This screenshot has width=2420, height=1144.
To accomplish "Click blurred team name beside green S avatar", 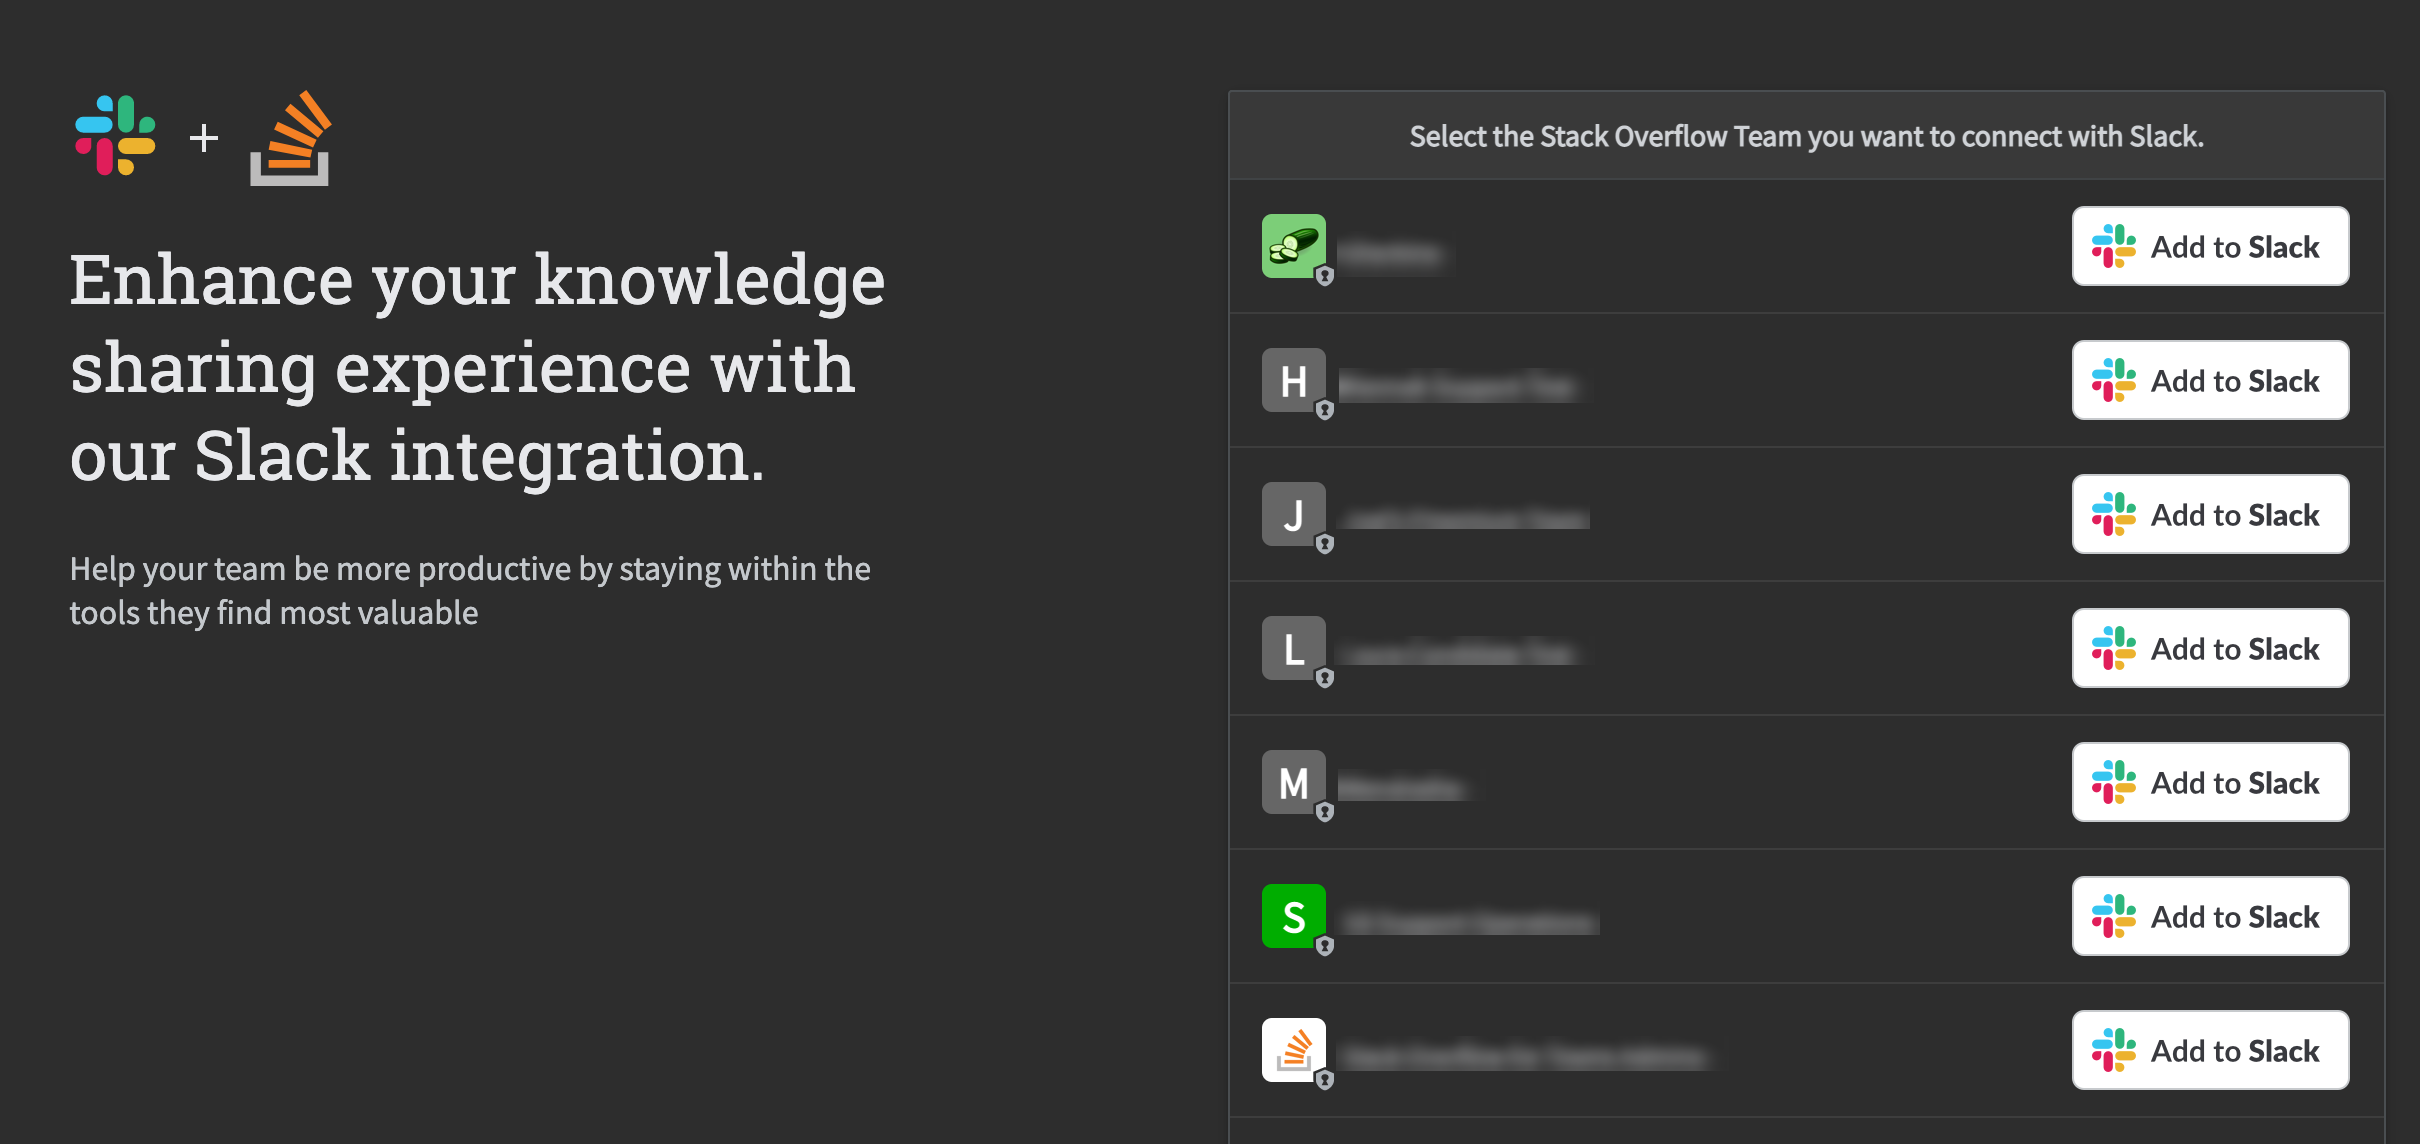I will point(1468,922).
